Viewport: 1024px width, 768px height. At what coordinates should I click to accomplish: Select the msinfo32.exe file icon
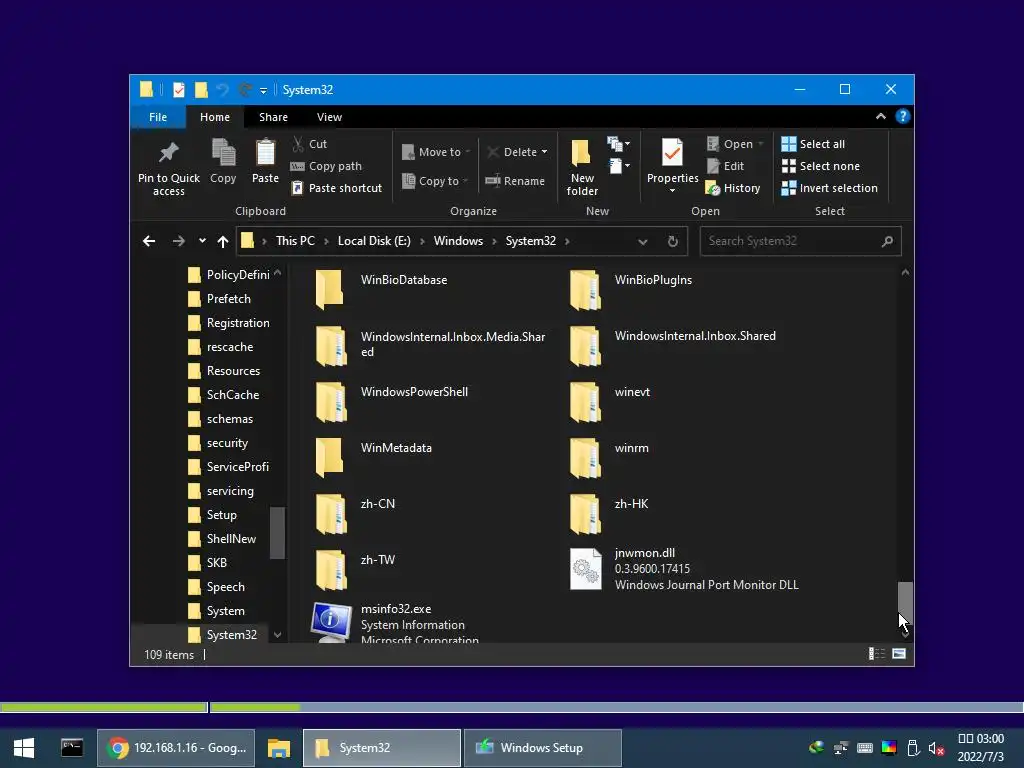pos(330,622)
